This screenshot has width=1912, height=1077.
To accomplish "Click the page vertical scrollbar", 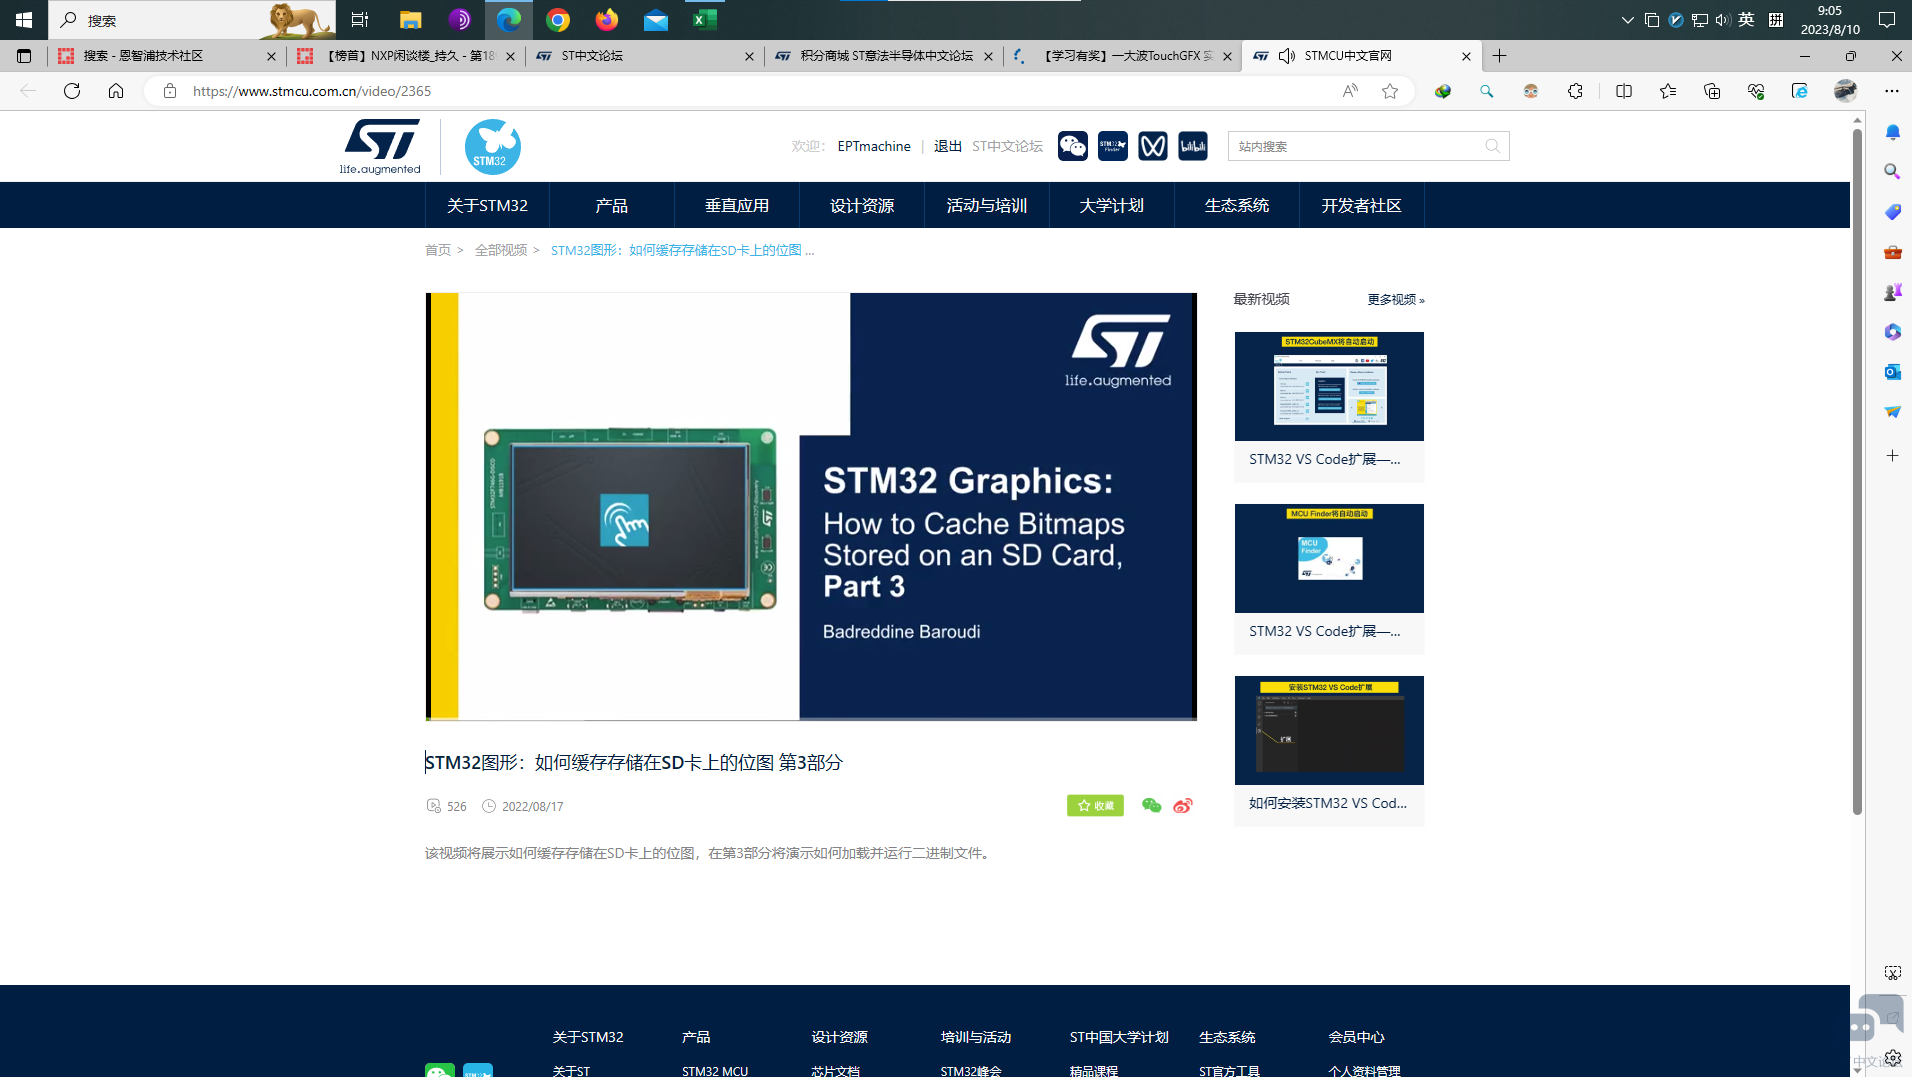I will (x=1857, y=470).
